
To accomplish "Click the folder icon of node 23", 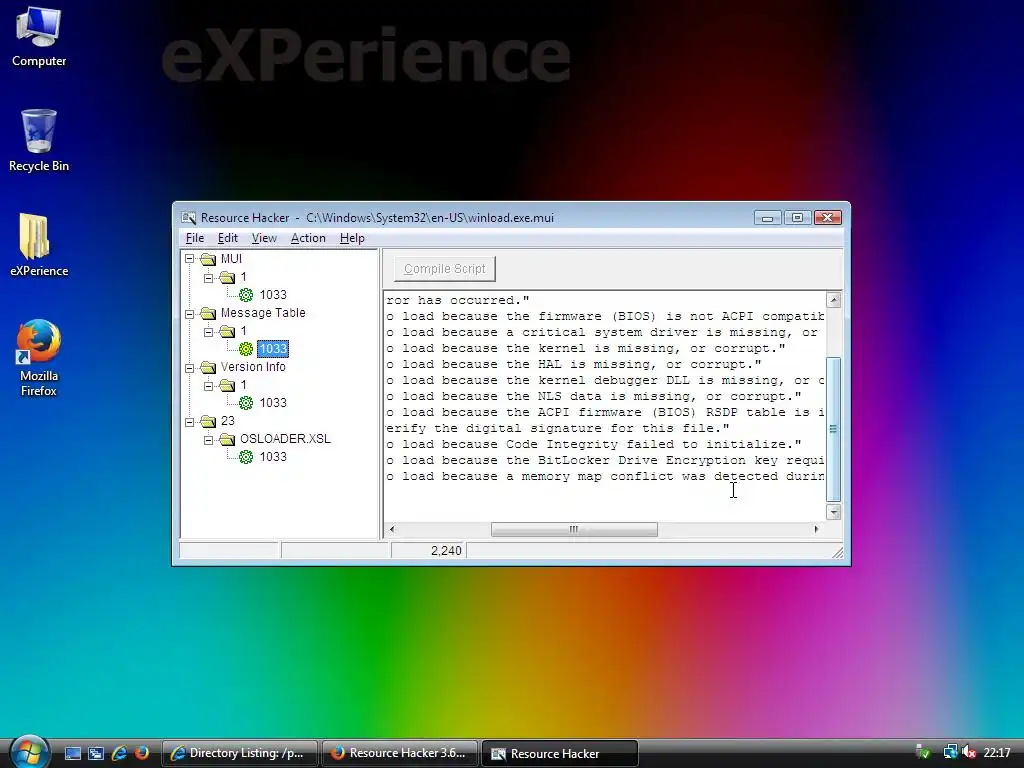I will (208, 422).
